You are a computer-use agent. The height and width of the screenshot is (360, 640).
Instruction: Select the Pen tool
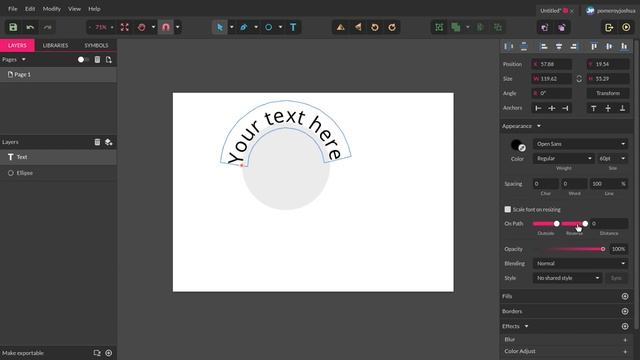244,27
